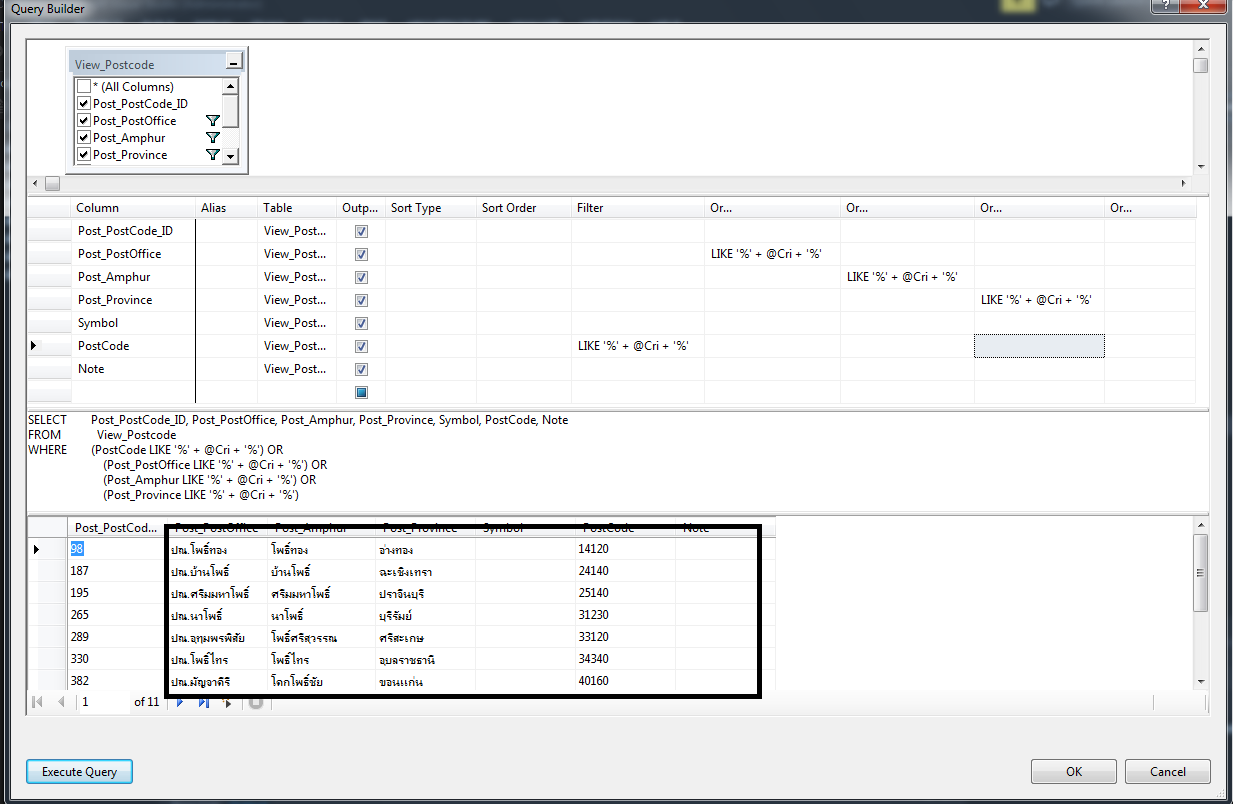Select Note in the Column grid
Viewport: 1233px width, 804px height.
pos(134,369)
